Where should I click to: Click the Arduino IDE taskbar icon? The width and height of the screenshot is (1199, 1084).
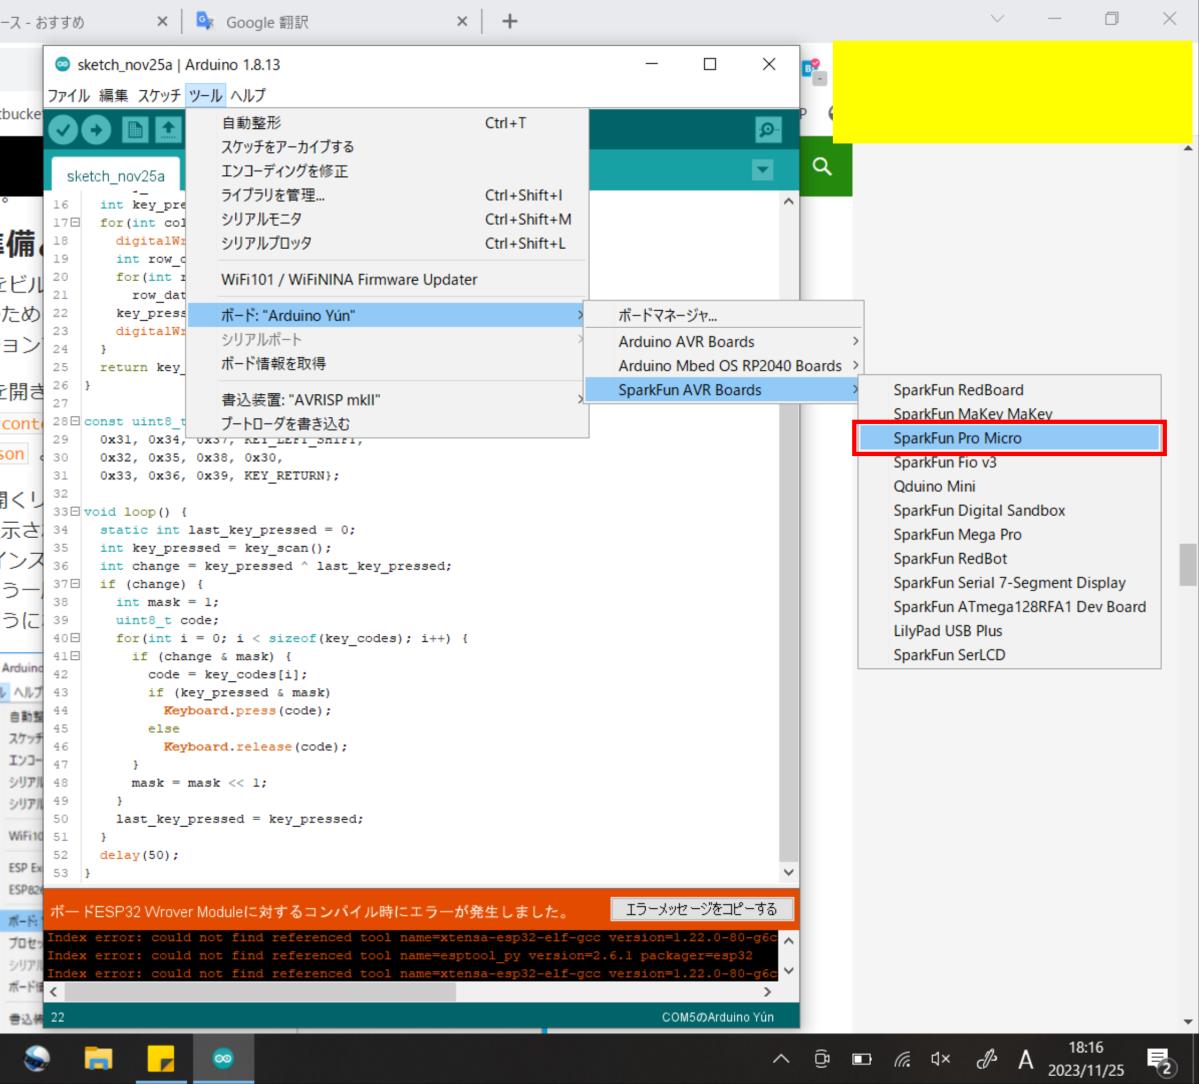[x=223, y=1059]
